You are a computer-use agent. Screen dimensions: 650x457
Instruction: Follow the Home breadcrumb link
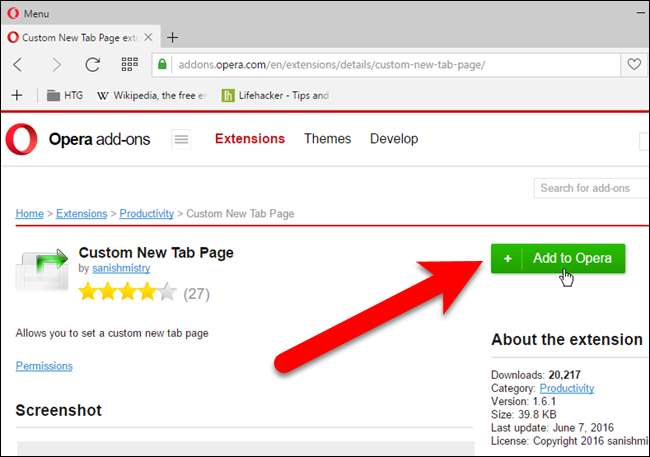point(29,214)
